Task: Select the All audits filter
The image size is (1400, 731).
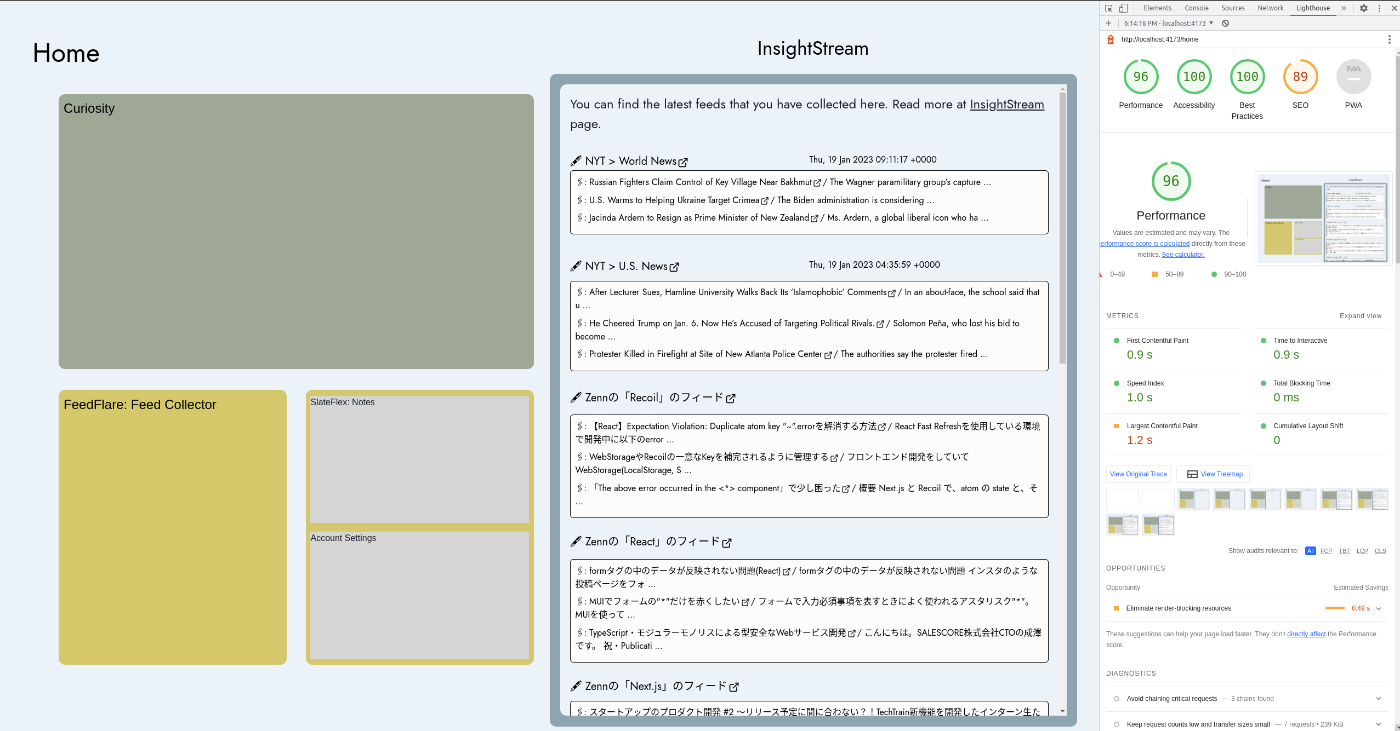Action: 1310,551
